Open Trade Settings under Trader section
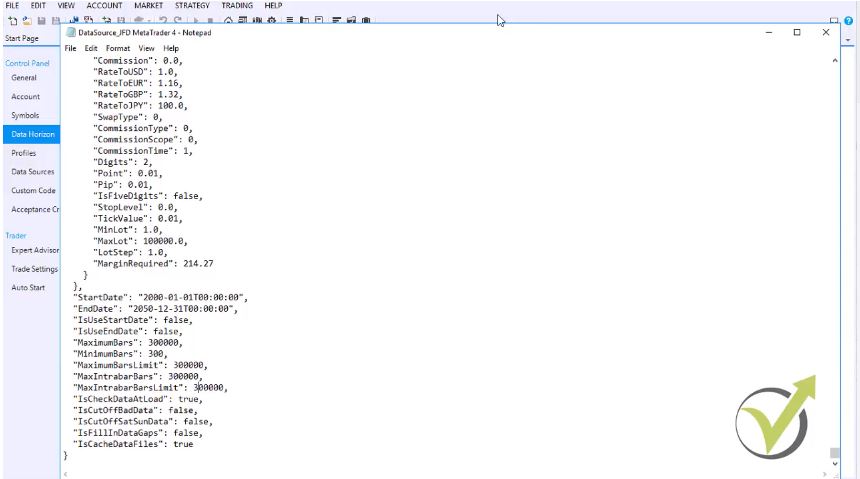 click(x=34, y=269)
